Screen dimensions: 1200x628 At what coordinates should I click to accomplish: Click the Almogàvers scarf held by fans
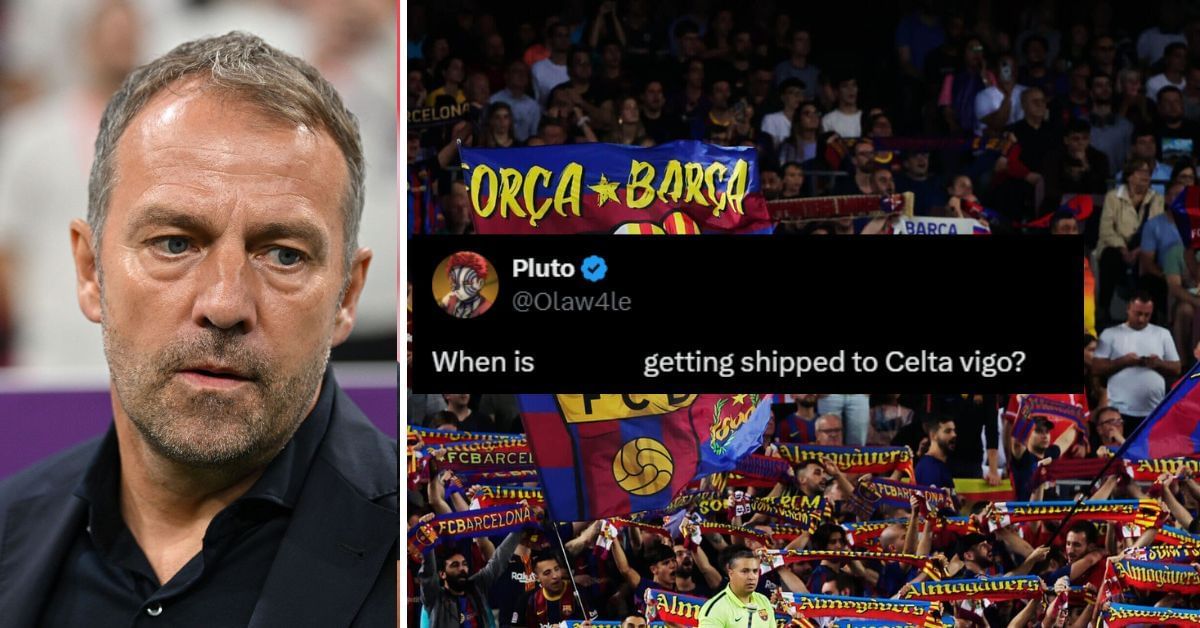click(846, 457)
